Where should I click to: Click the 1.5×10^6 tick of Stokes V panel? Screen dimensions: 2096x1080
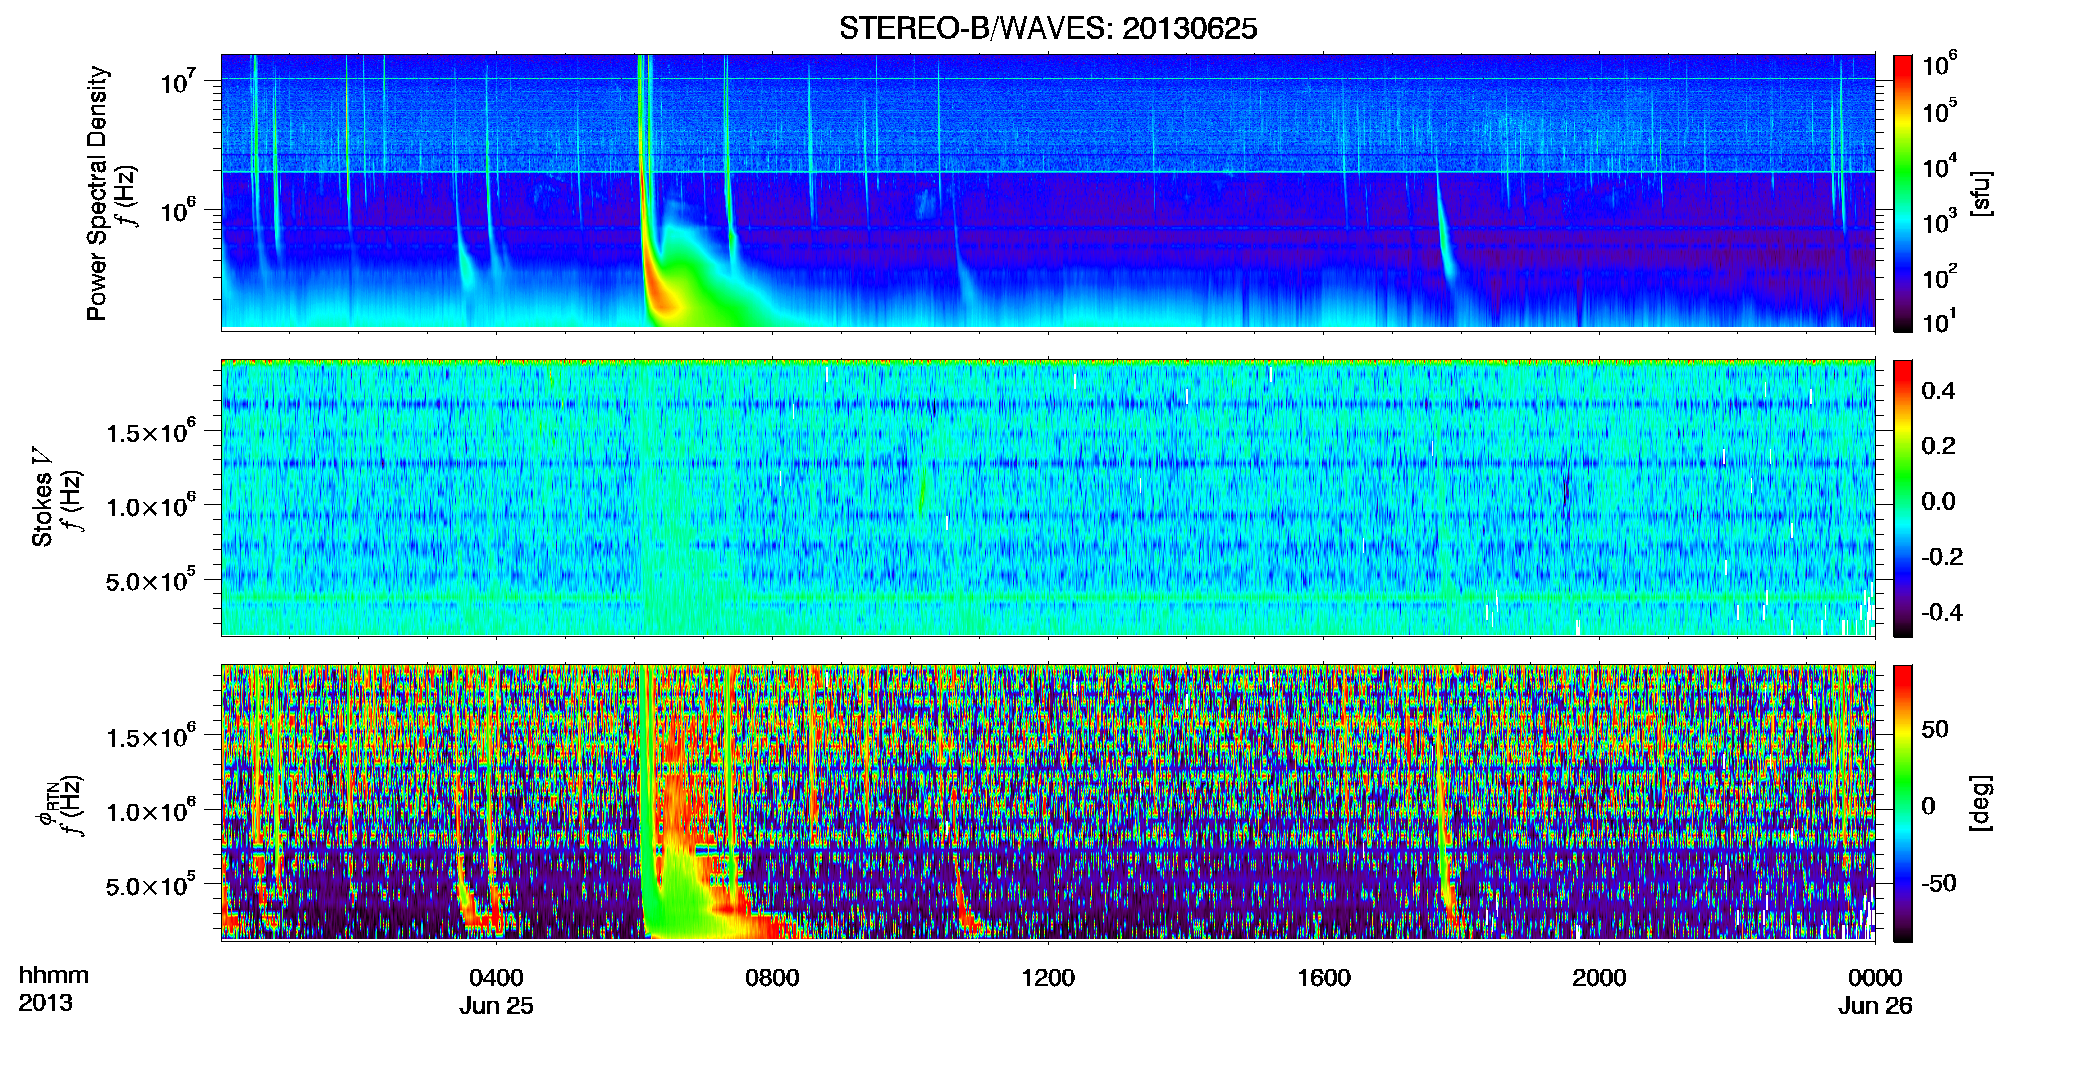click(150, 432)
